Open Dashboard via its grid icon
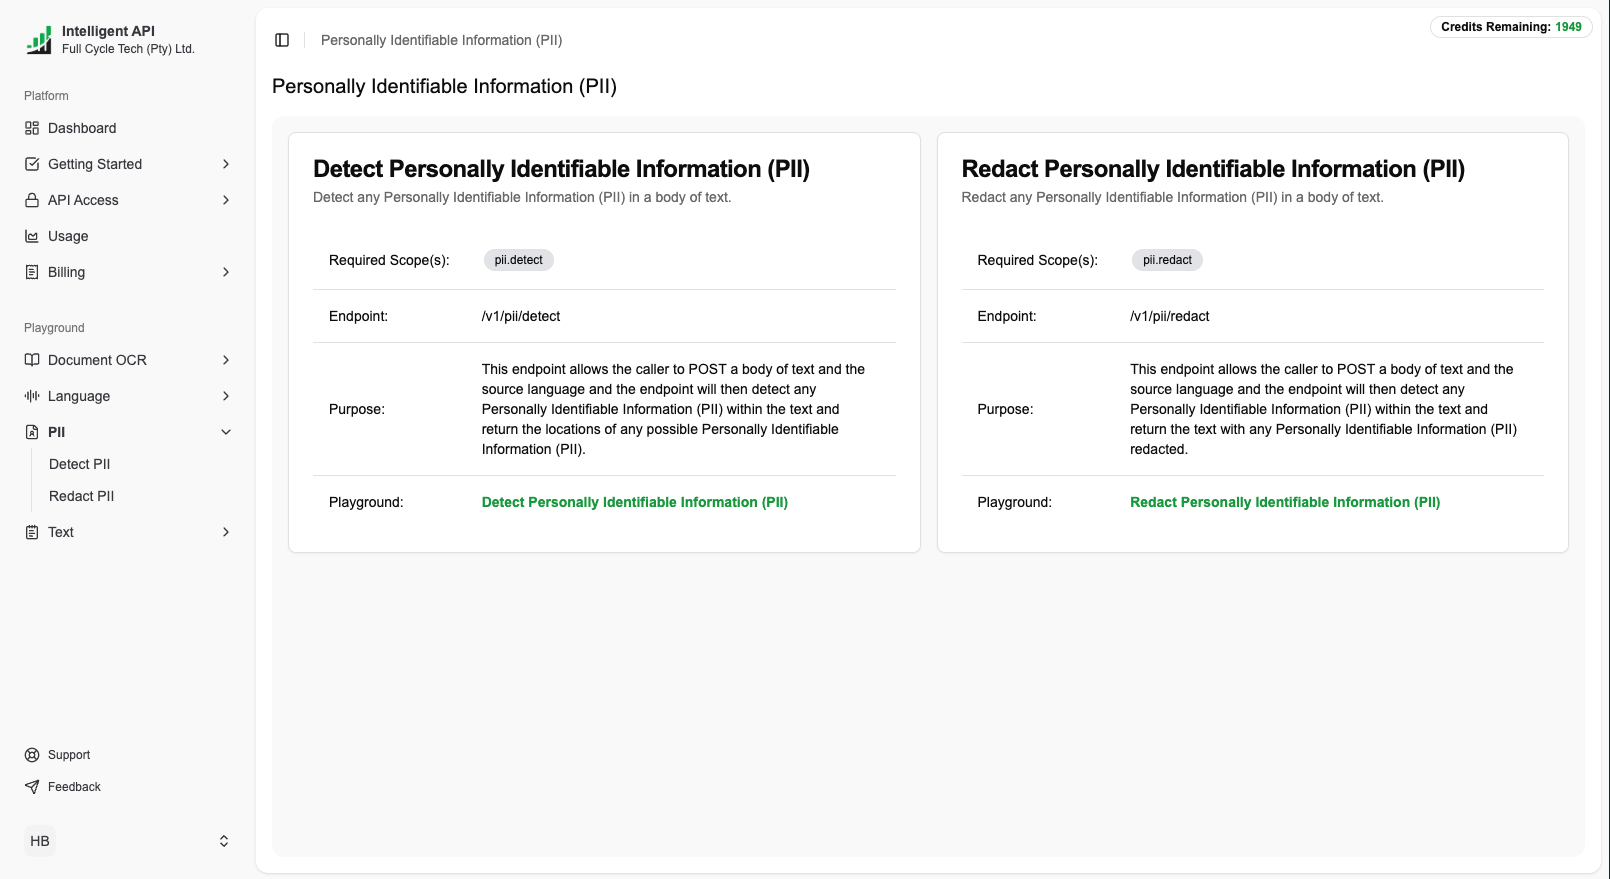 pos(32,128)
